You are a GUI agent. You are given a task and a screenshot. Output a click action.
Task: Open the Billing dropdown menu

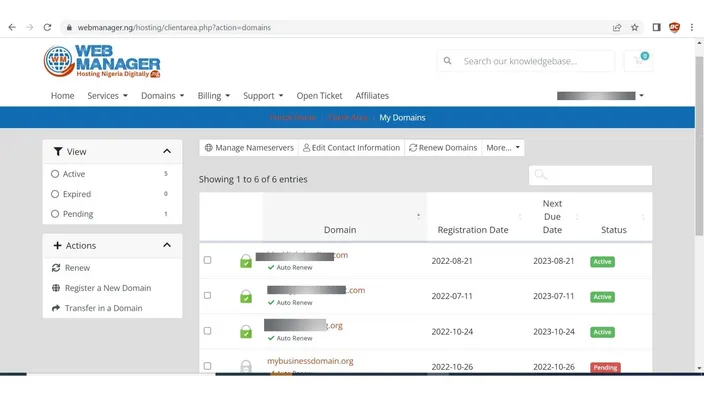click(x=214, y=96)
